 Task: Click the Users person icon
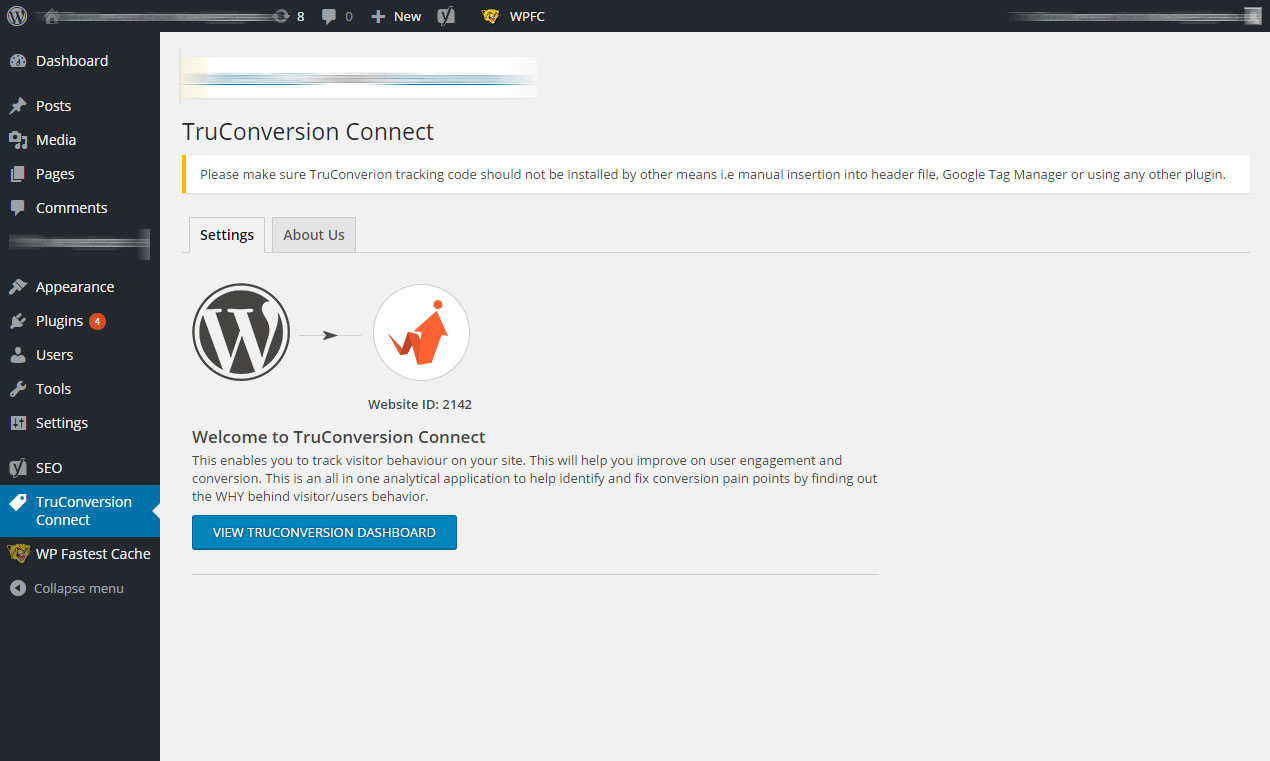pyautogui.click(x=18, y=355)
